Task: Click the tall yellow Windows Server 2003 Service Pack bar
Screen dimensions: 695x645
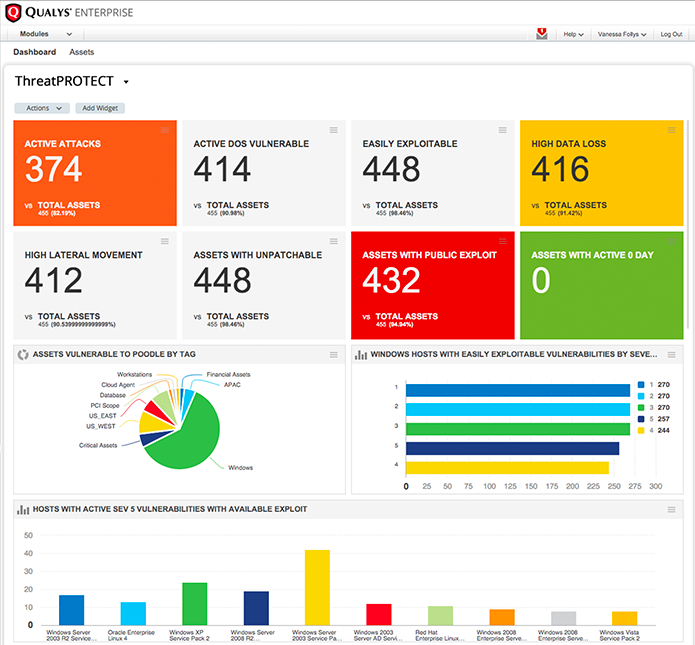Action: click(x=317, y=587)
